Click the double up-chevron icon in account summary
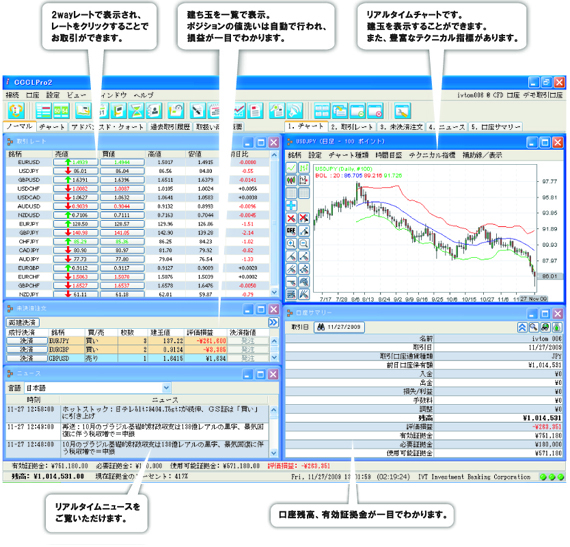Viewport: 570px width, 547px height. click(522, 327)
